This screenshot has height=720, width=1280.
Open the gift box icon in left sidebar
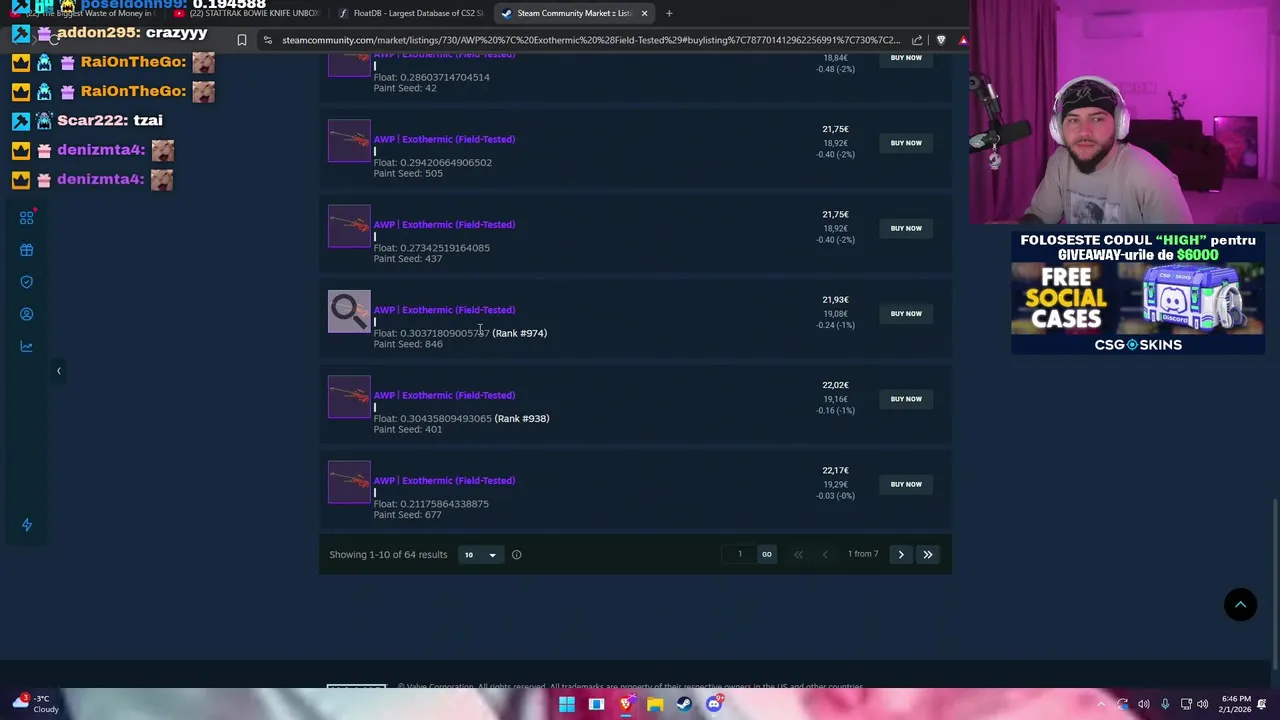[x=27, y=250]
